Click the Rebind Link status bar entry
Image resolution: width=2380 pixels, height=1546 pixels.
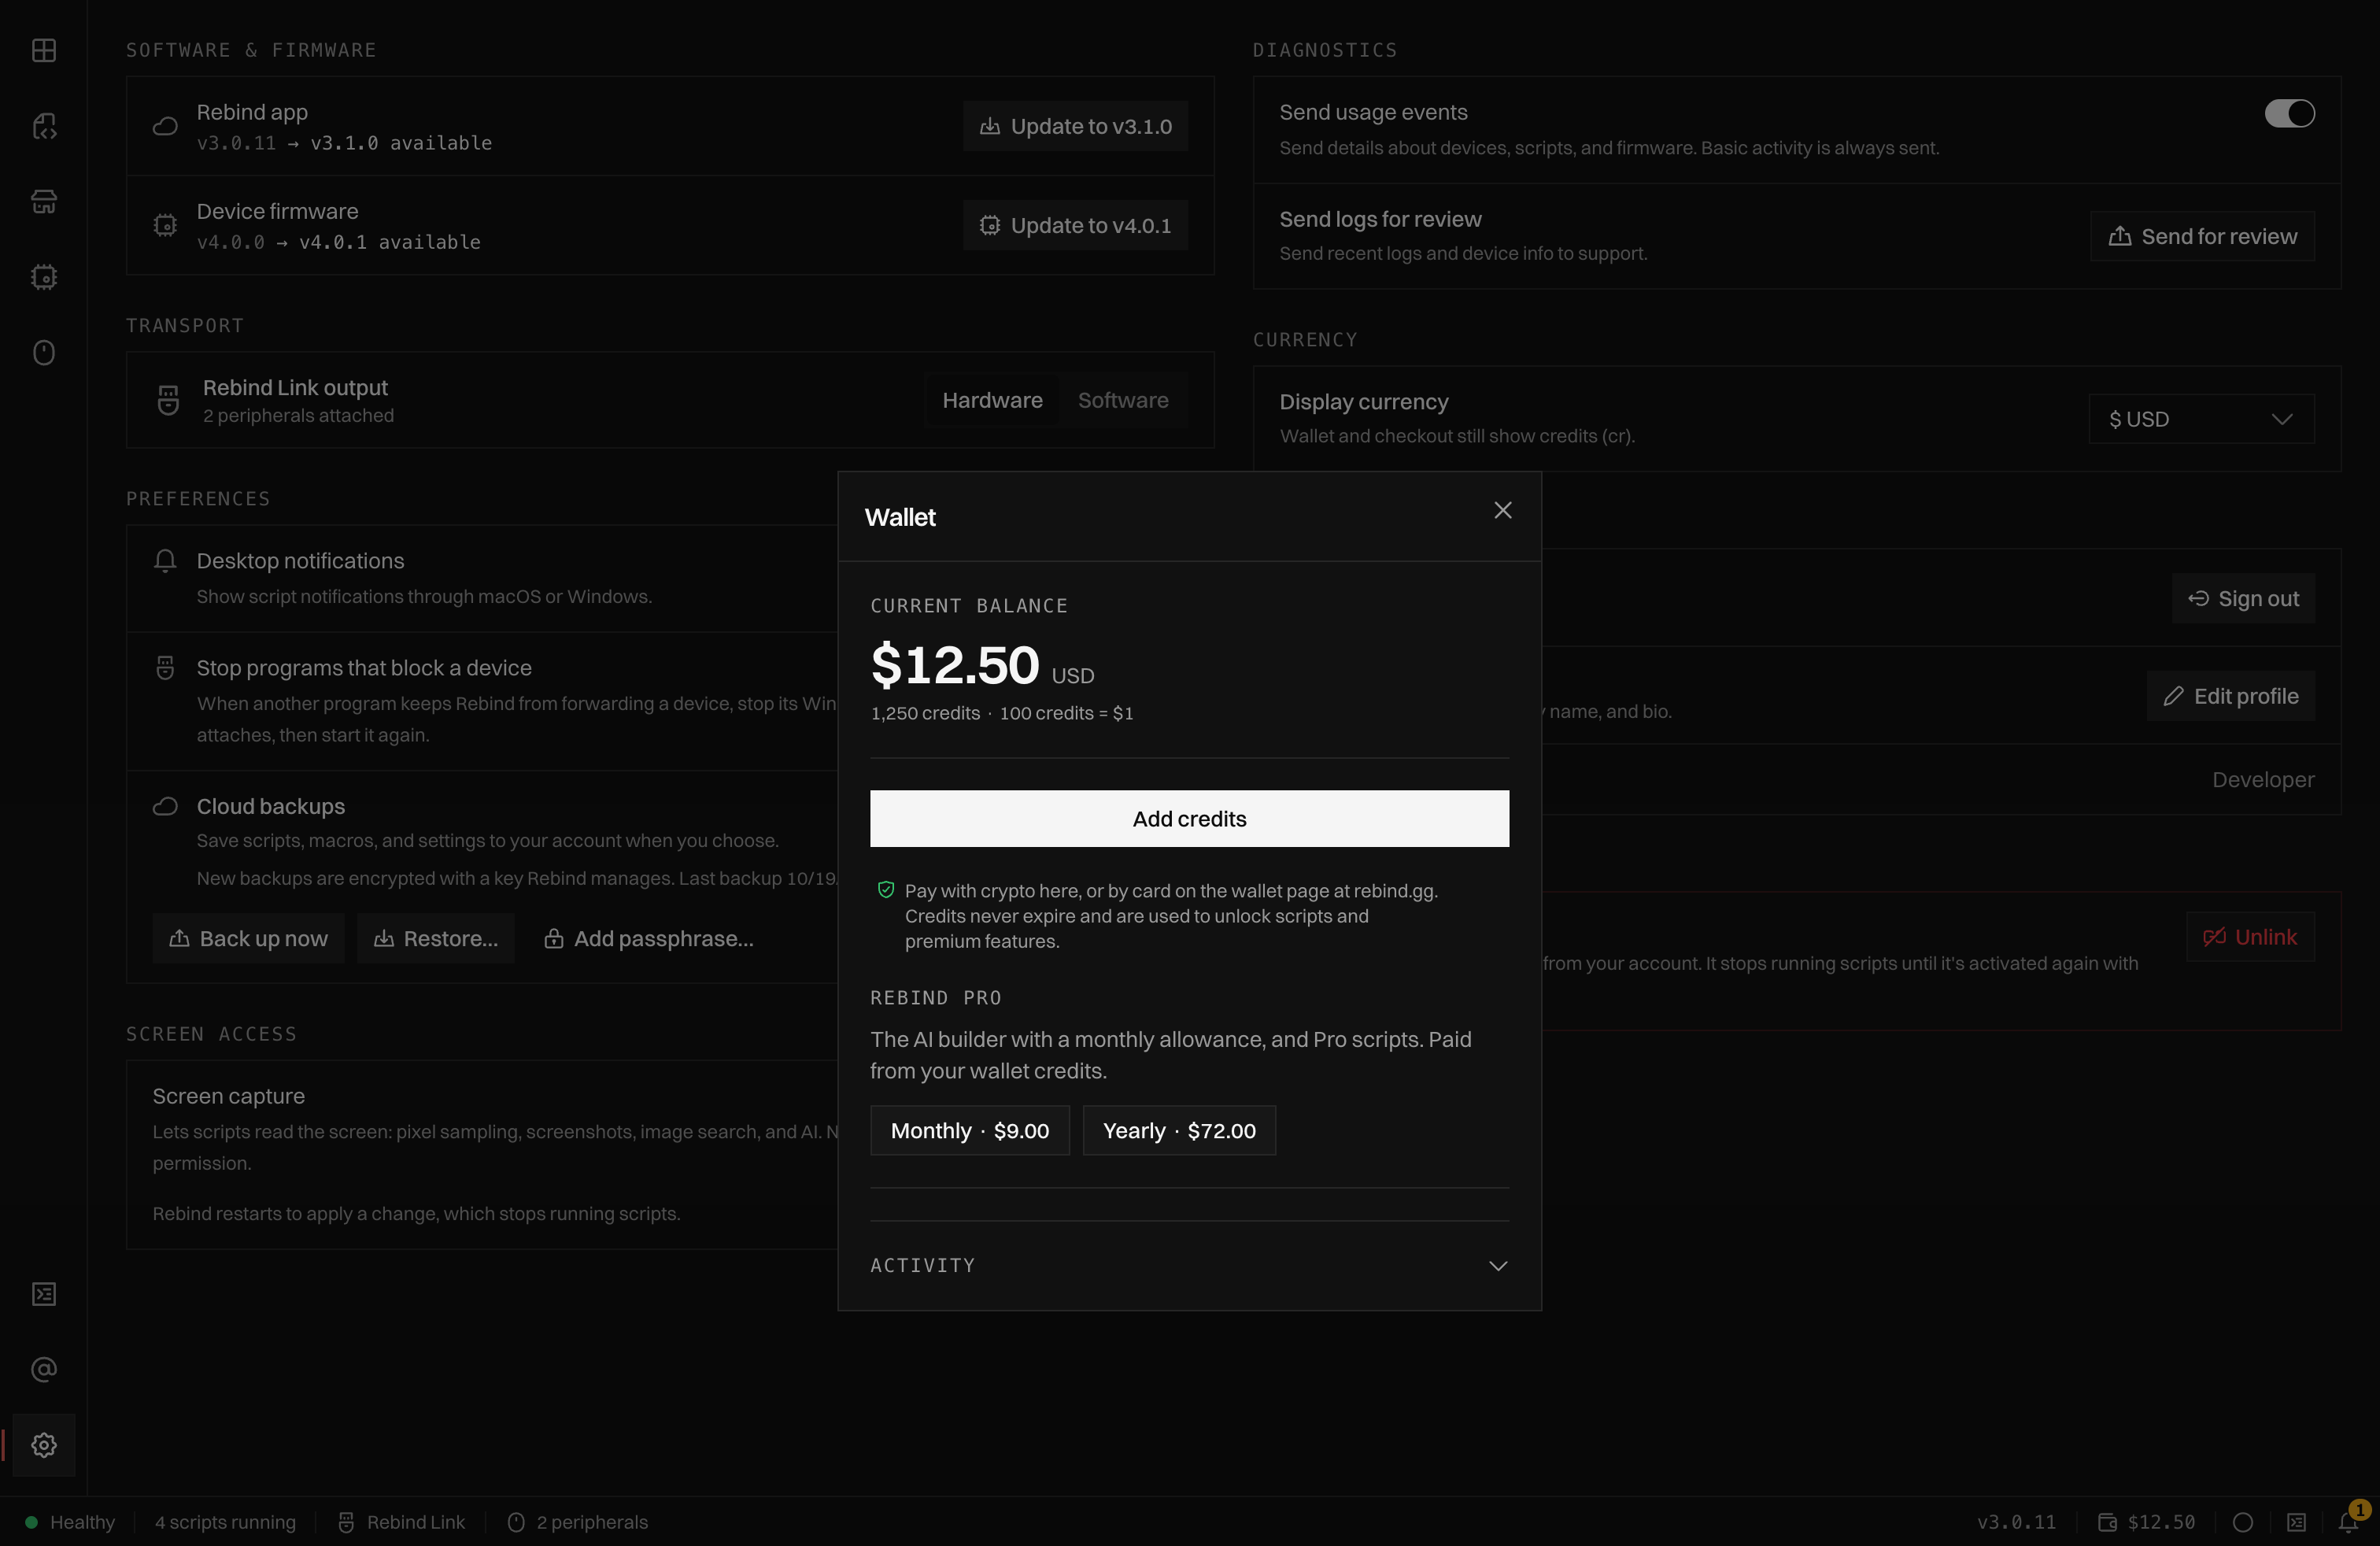(402, 1522)
